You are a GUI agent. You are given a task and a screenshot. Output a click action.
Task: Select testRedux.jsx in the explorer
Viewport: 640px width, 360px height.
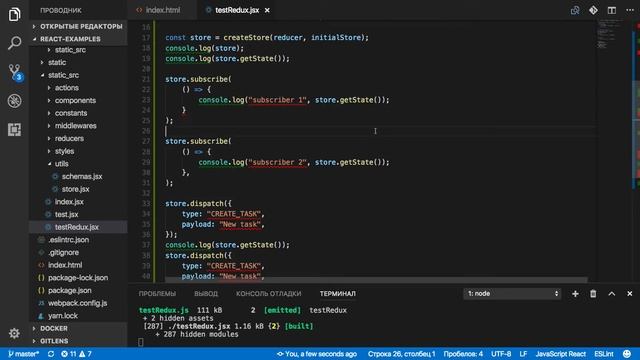click(x=78, y=227)
